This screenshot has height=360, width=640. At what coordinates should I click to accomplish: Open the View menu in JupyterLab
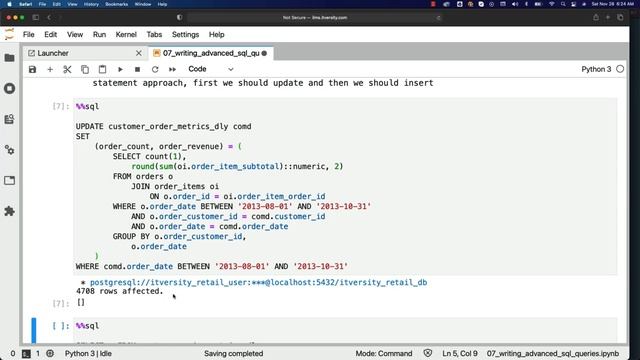pyautogui.click(x=75, y=35)
